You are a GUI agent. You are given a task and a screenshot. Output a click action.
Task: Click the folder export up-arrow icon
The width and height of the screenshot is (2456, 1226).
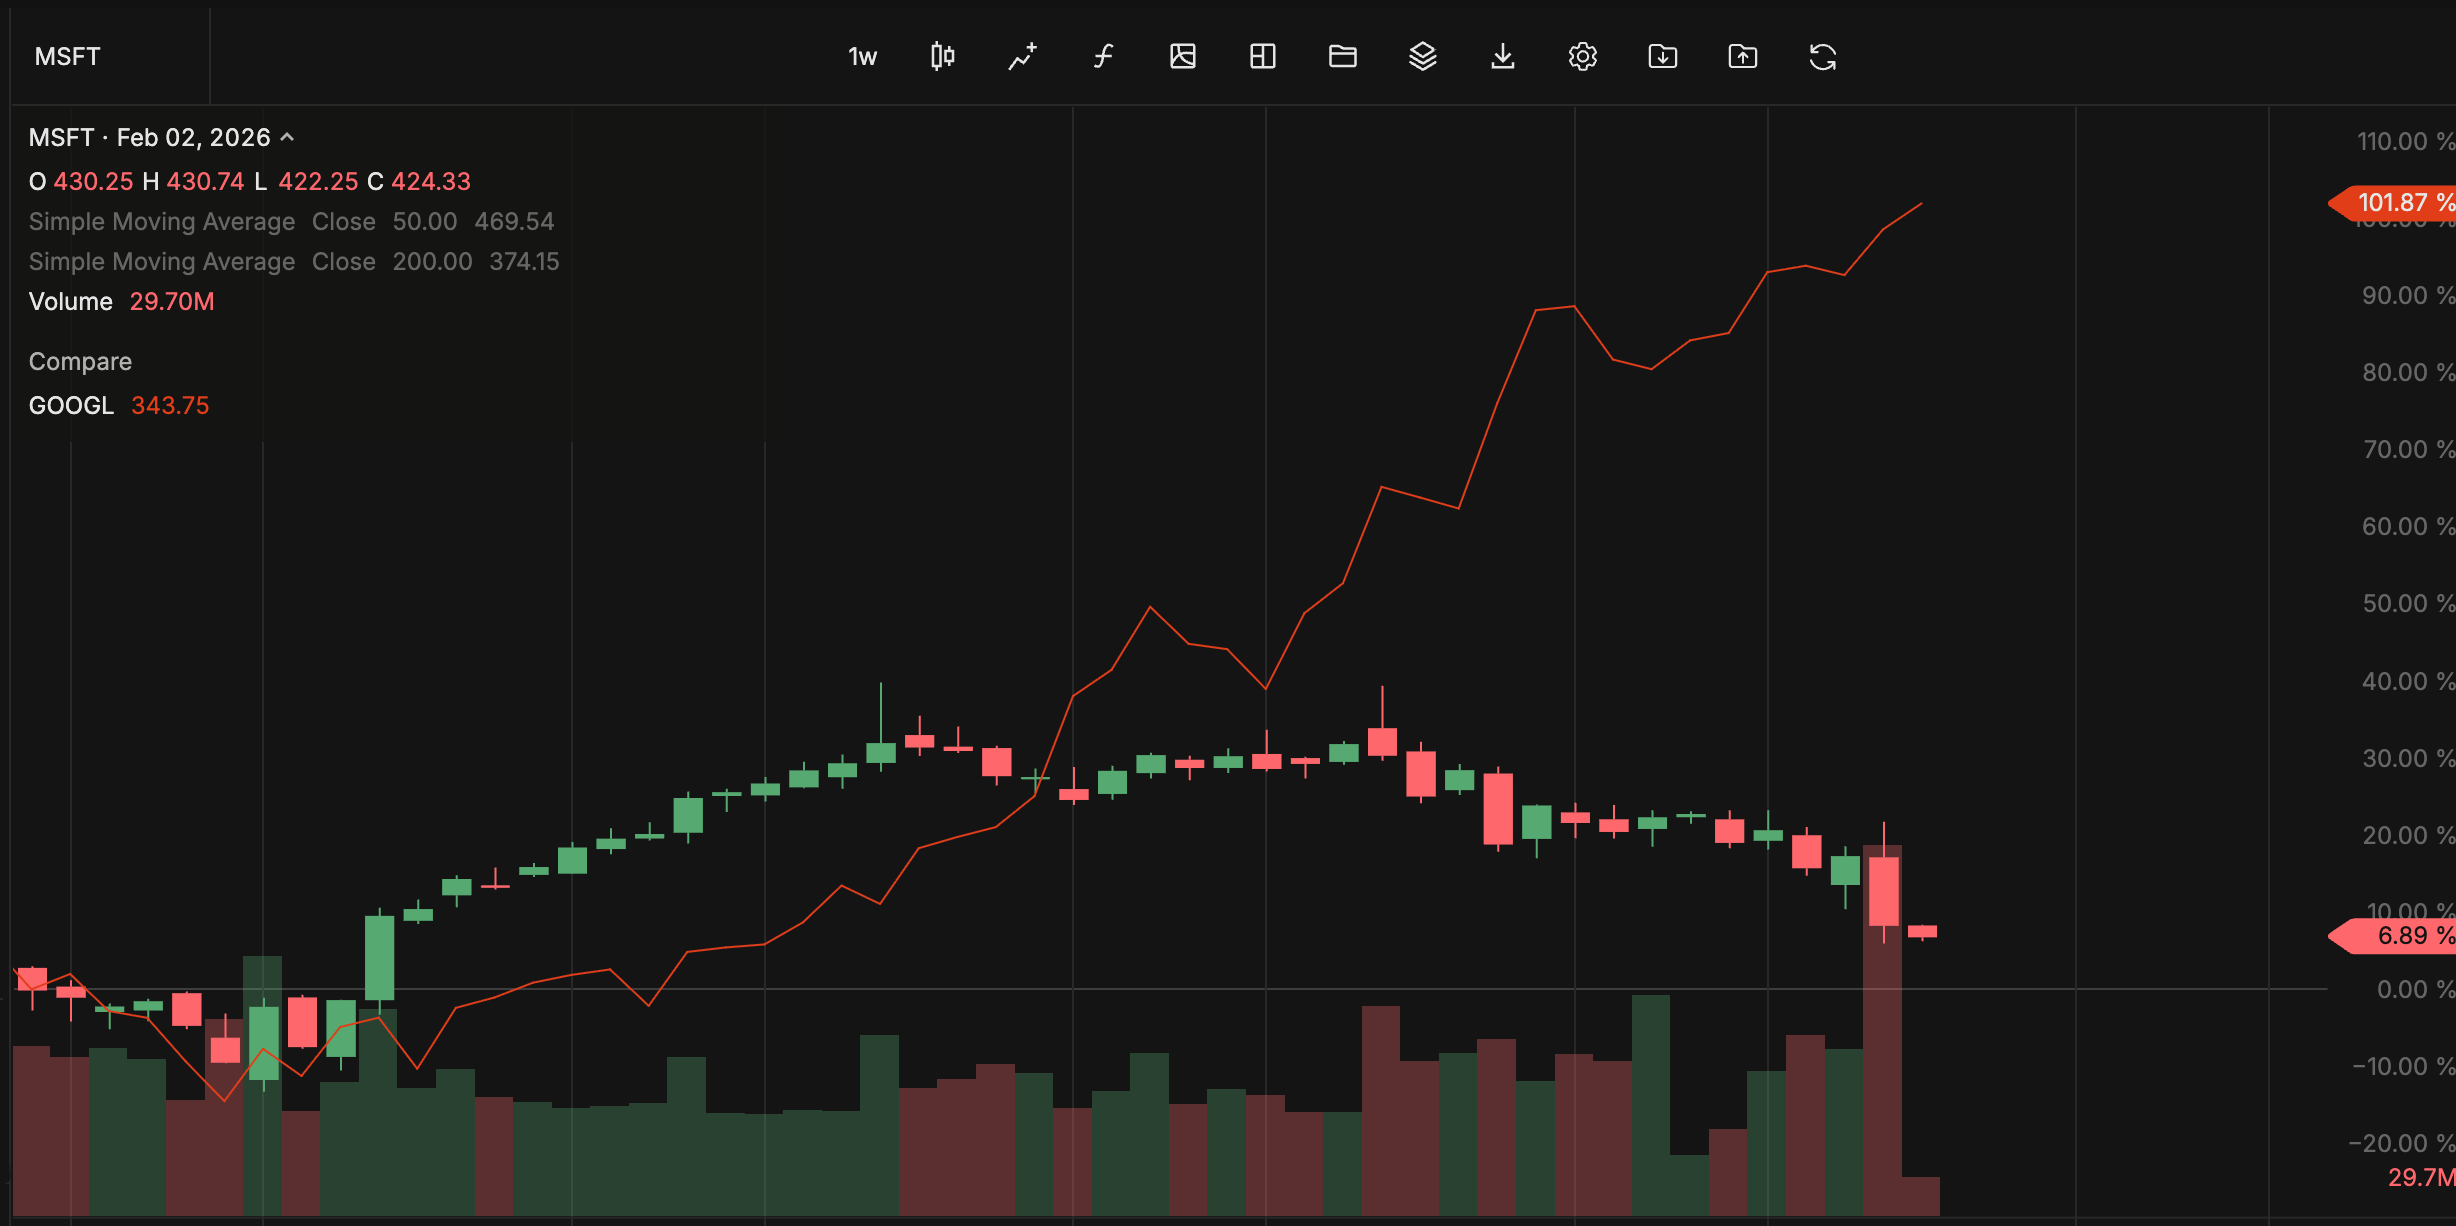(x=1742, y=57)
